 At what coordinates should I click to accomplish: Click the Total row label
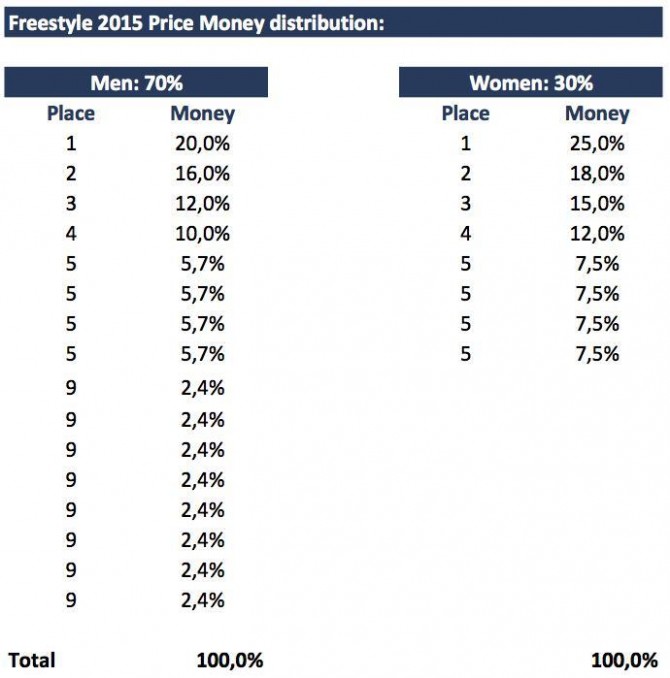click(32, 660)
